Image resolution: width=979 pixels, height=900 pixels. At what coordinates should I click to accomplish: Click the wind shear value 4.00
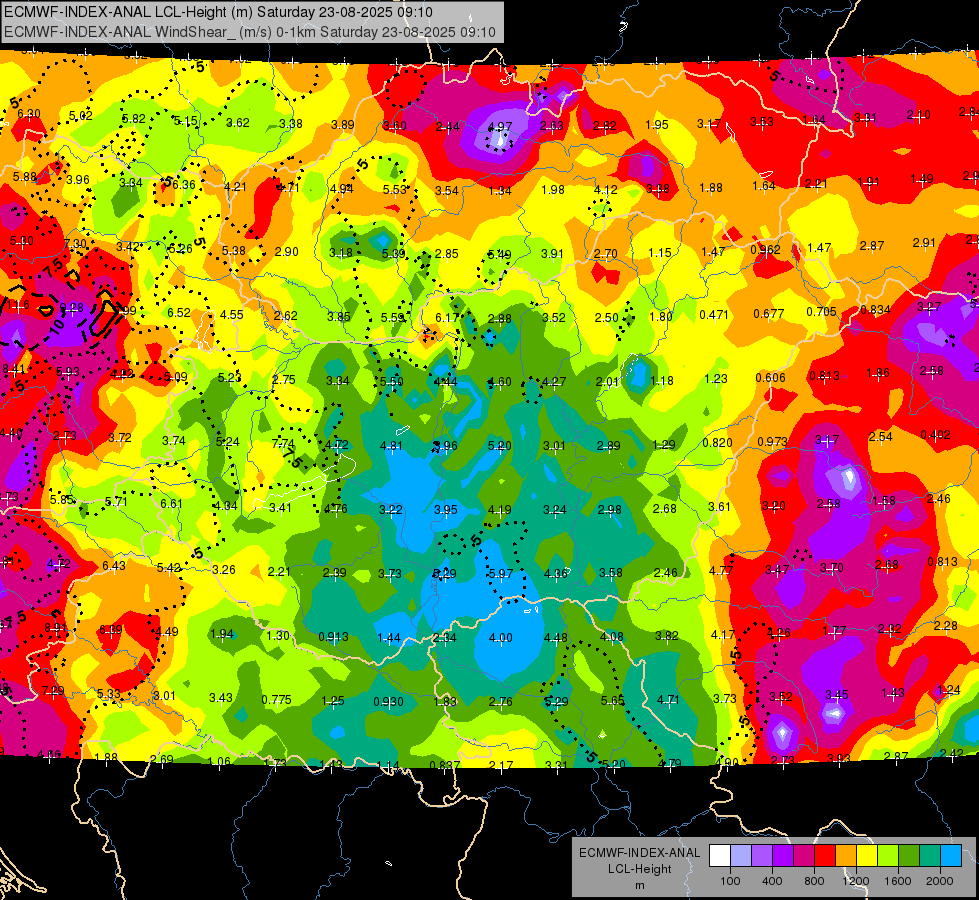pos(501,638)
